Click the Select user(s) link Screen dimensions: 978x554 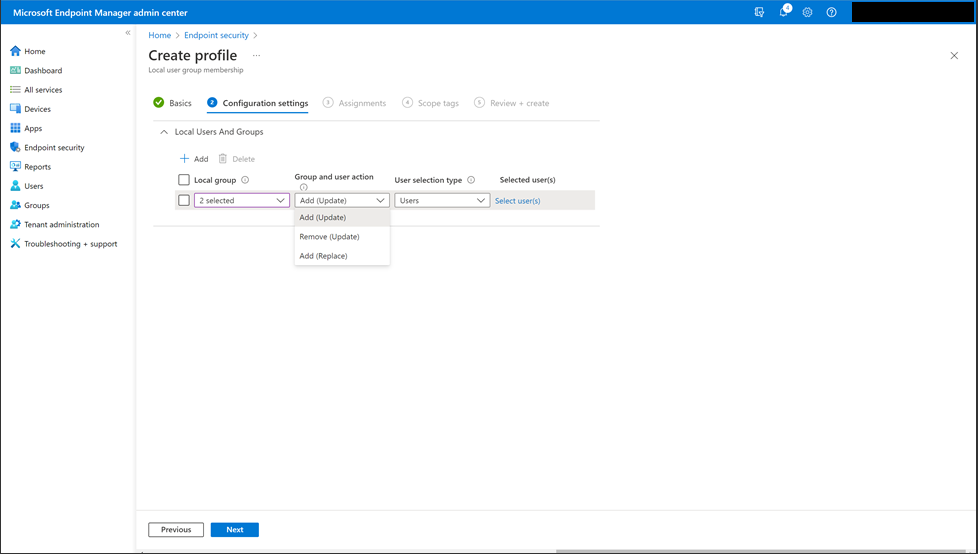click(518, 201)
